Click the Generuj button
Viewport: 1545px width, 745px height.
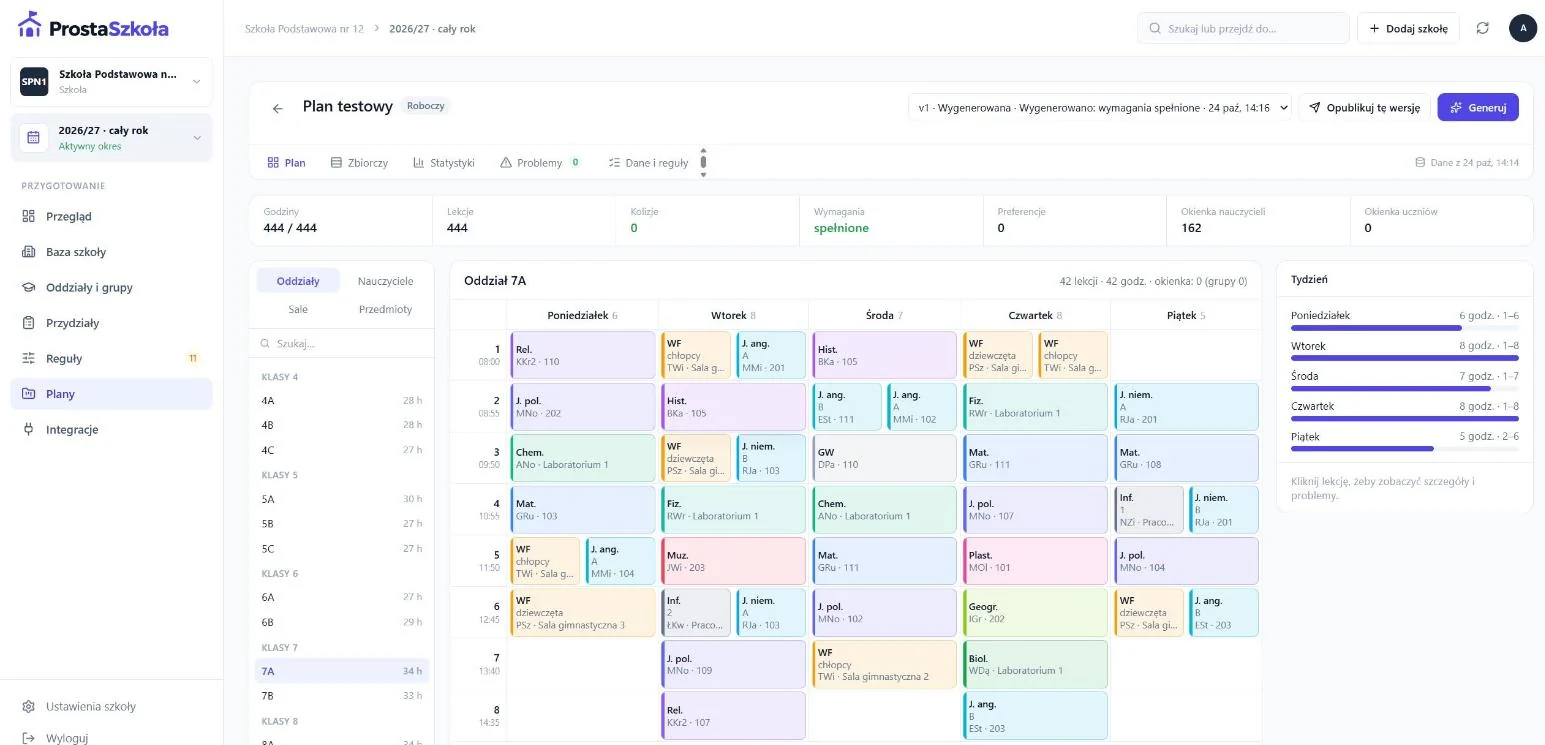point(1478,108)
